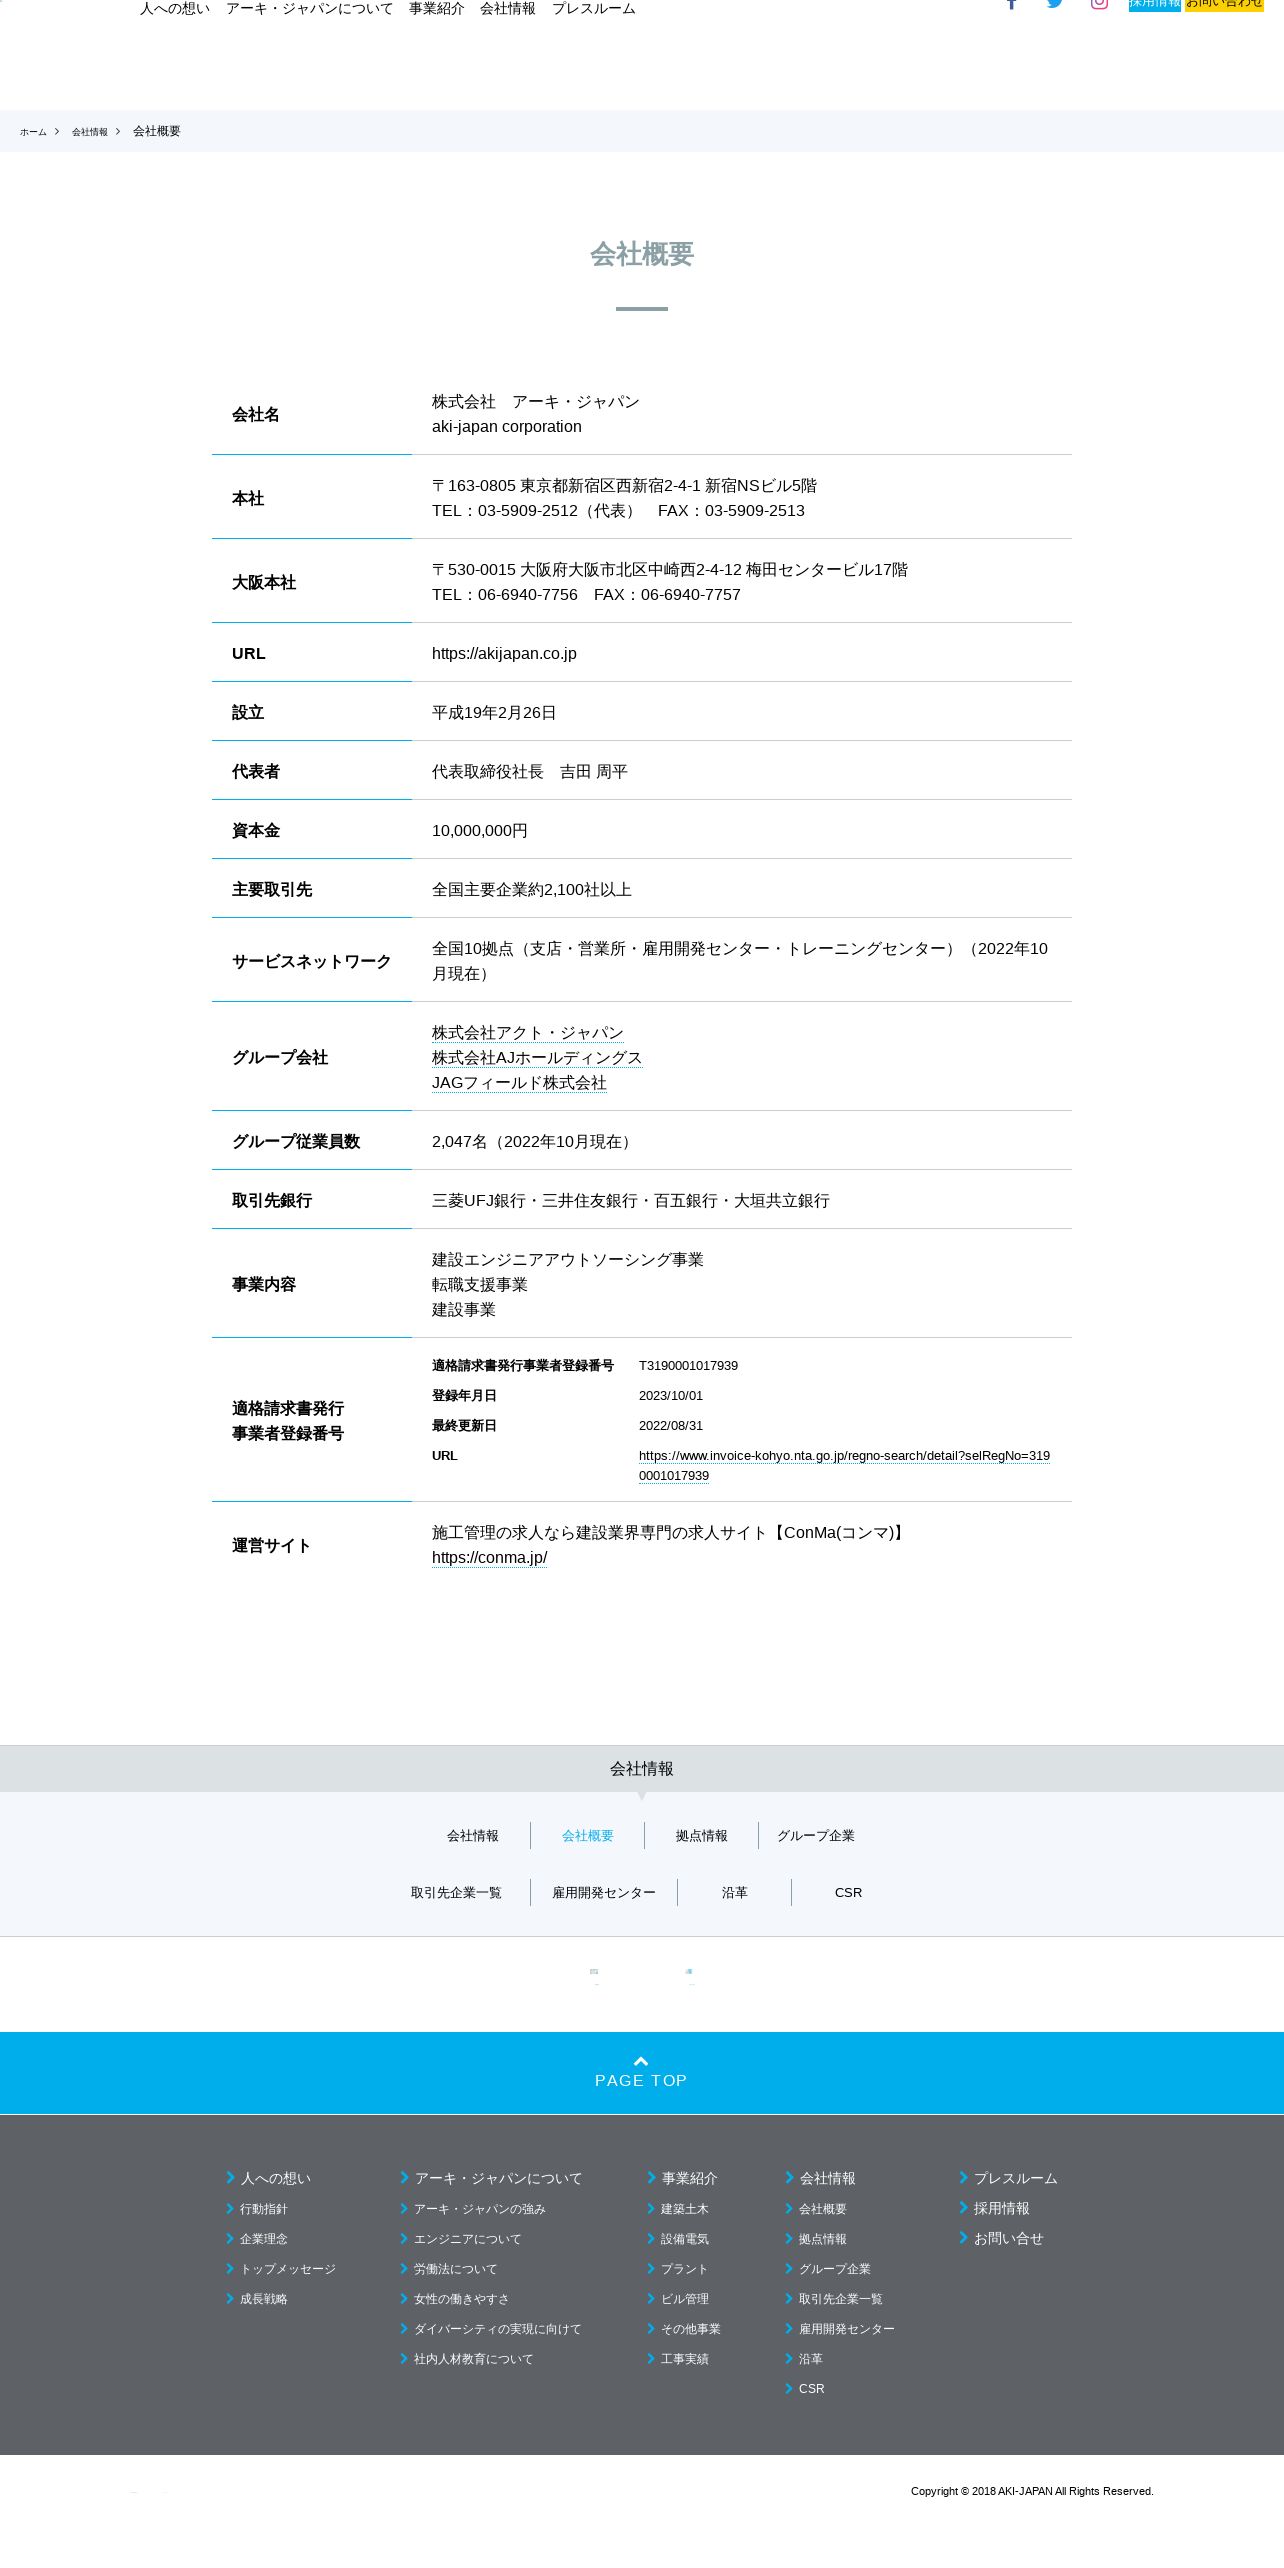Open 会社情報 in top navigation
This screenshot has height=2568, width=1284.
508,8
